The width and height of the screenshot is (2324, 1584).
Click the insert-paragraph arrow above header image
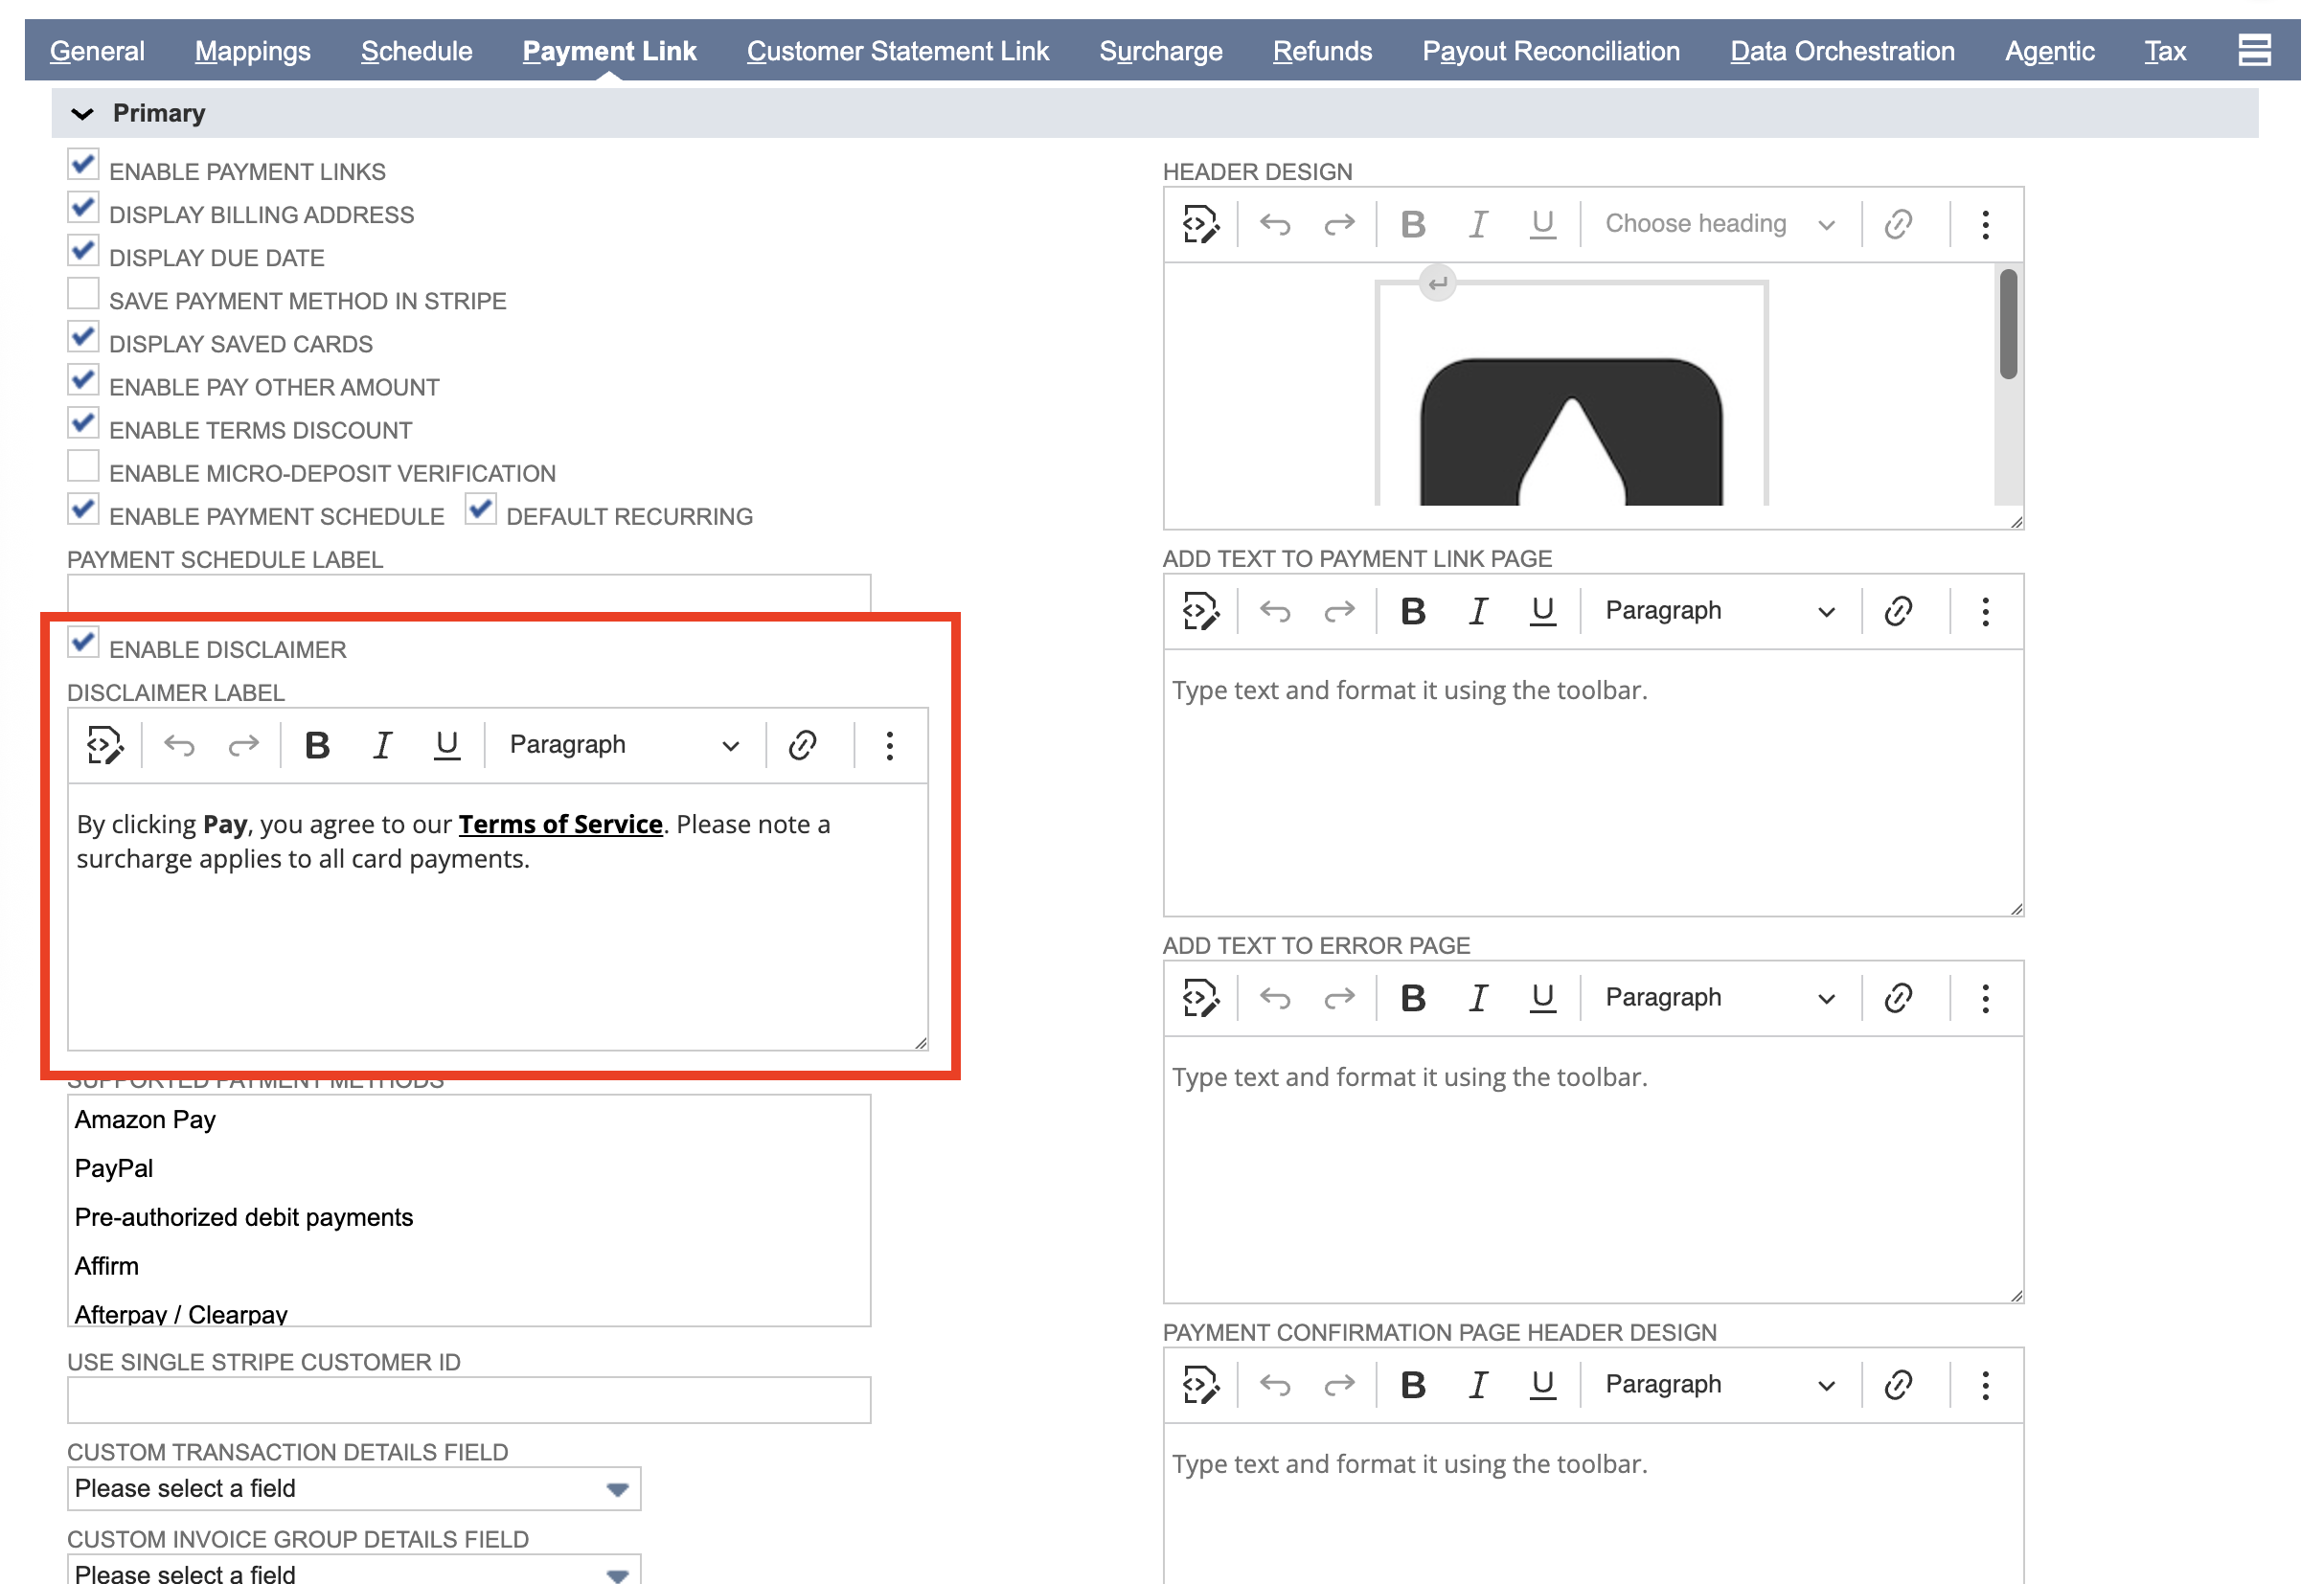(x=1438, y=283)
